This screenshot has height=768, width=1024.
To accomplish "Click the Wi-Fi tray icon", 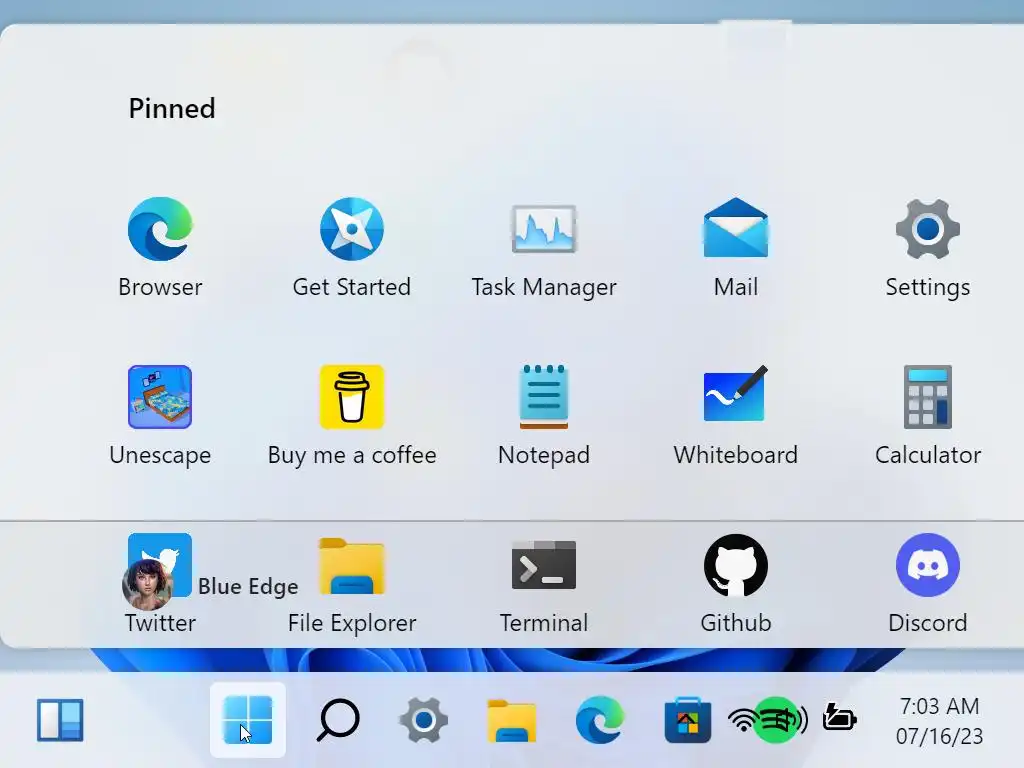I will [x=742, y=720].
